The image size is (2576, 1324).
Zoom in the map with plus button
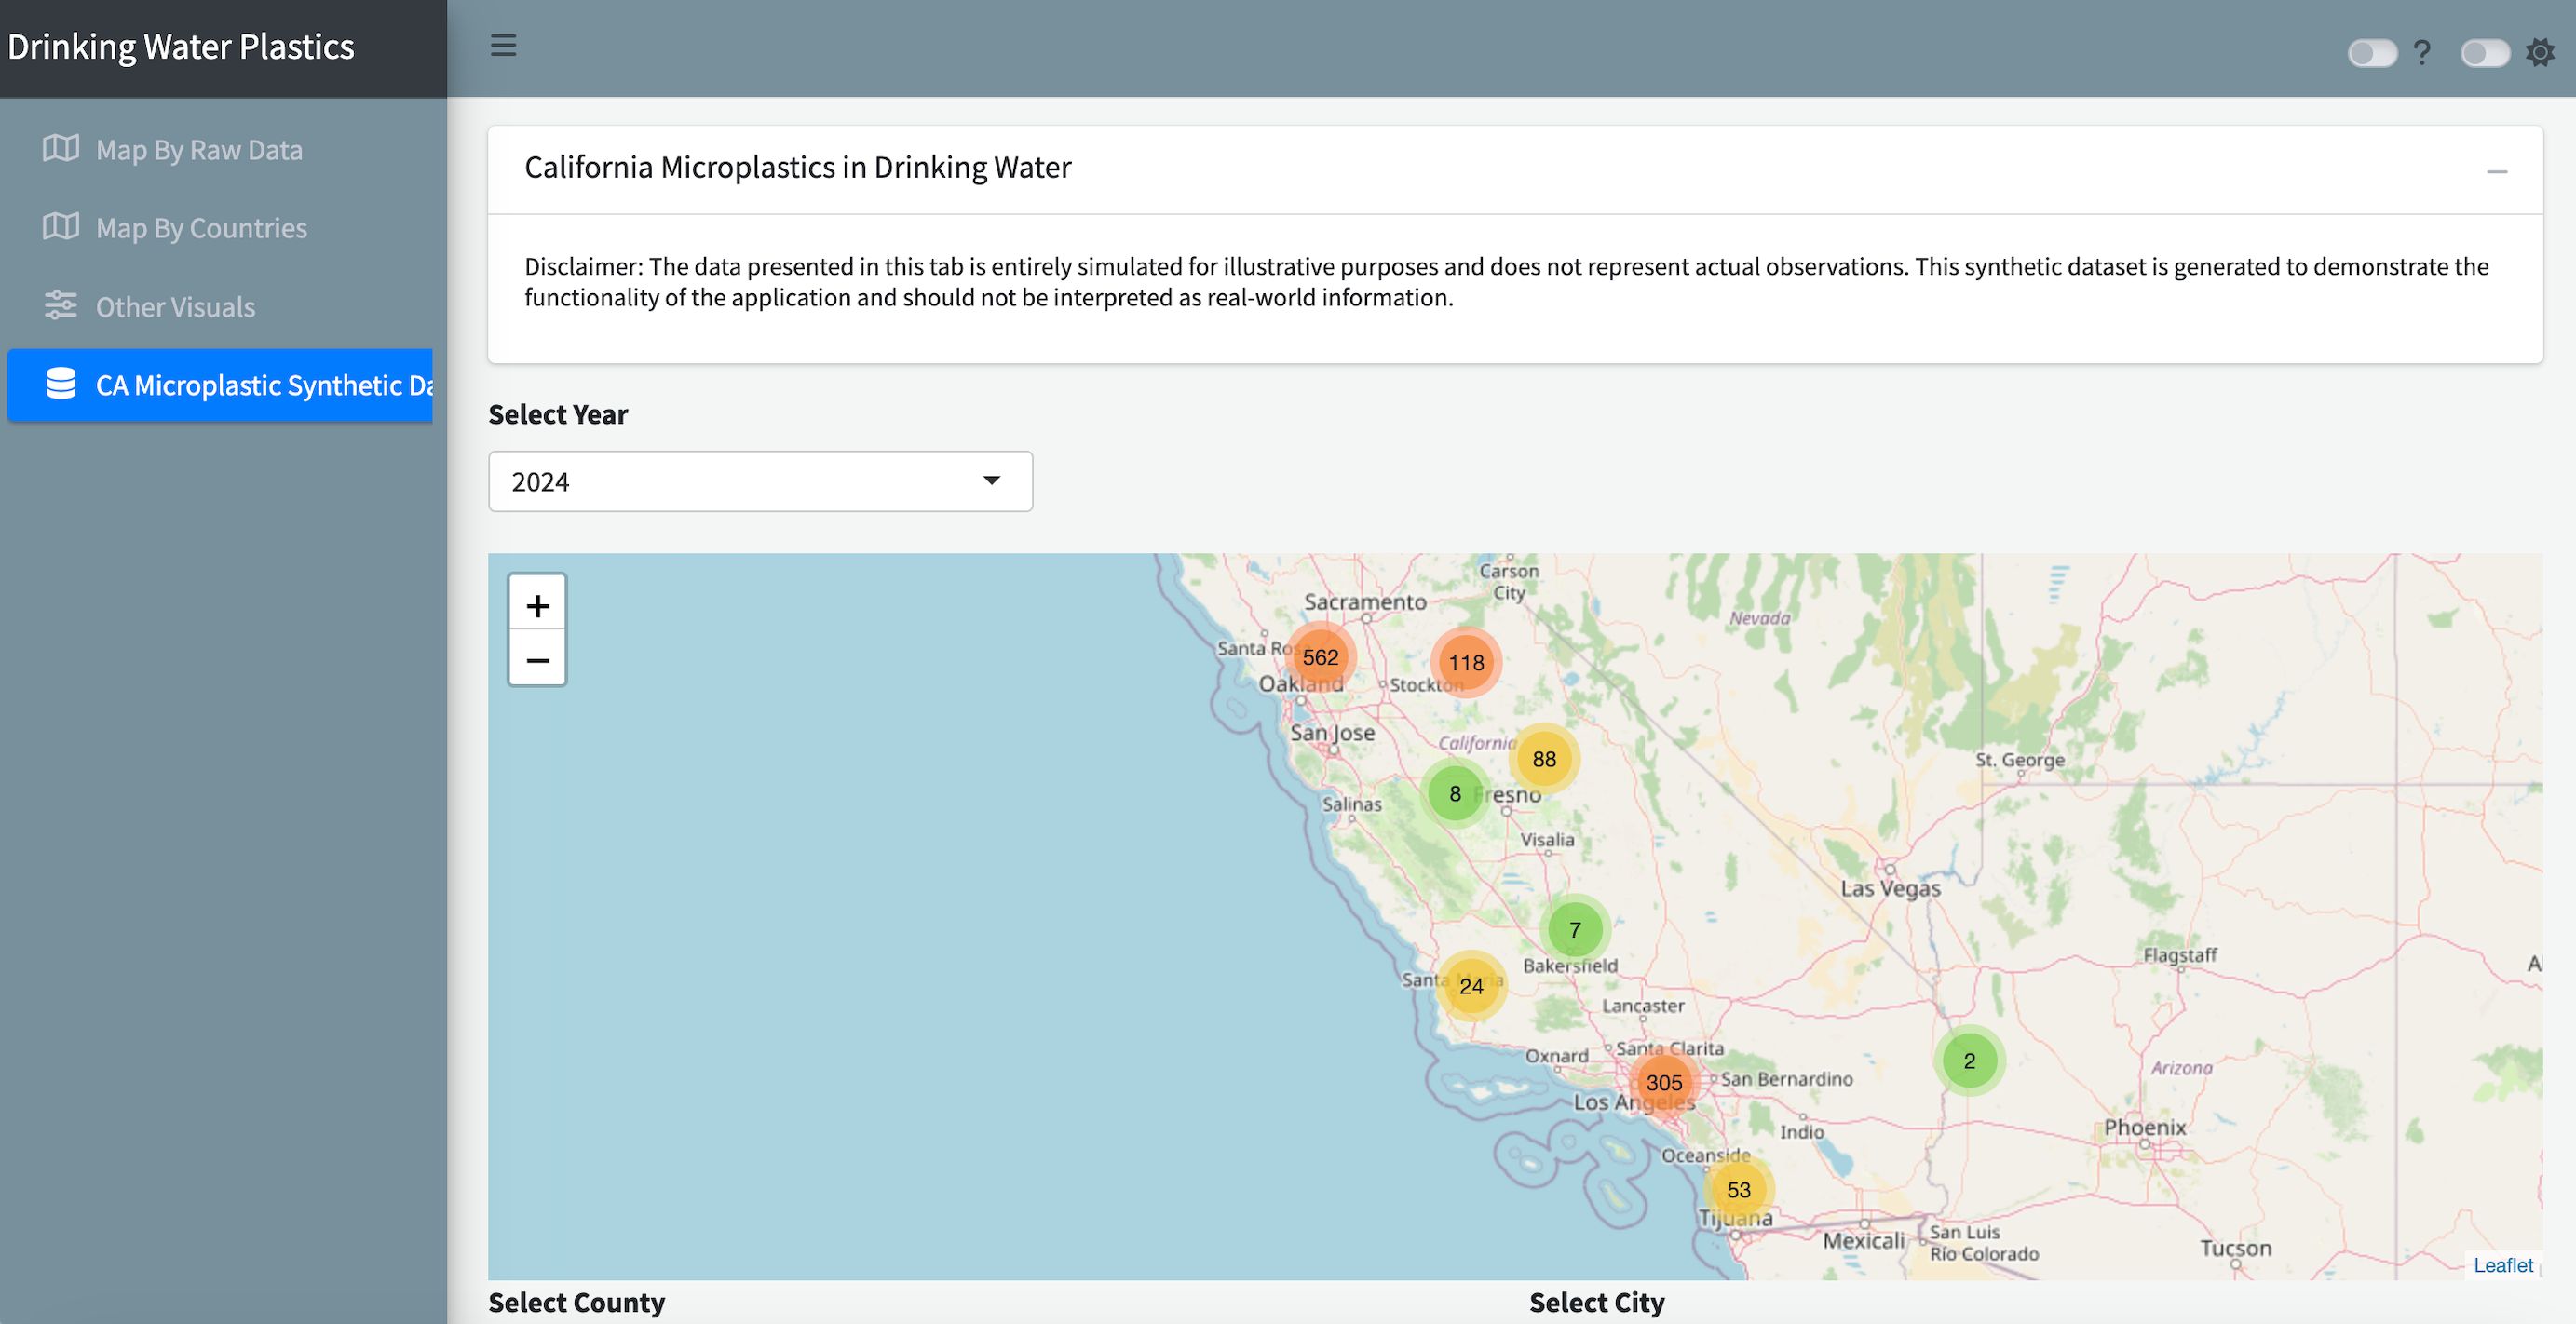537,604
